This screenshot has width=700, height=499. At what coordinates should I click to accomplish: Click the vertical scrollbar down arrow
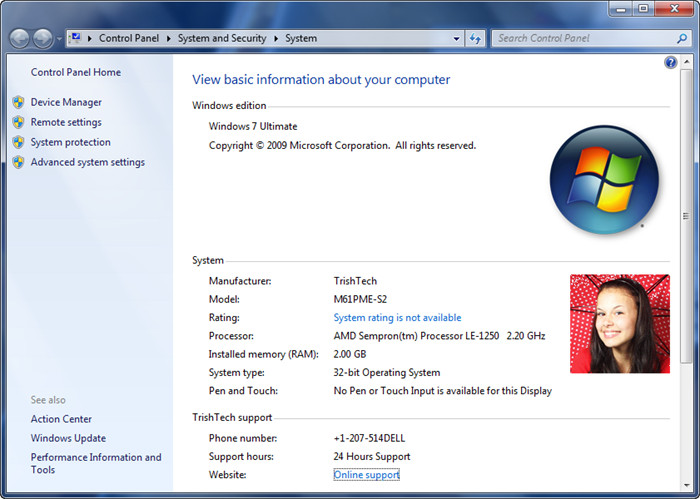click(686, 485)
